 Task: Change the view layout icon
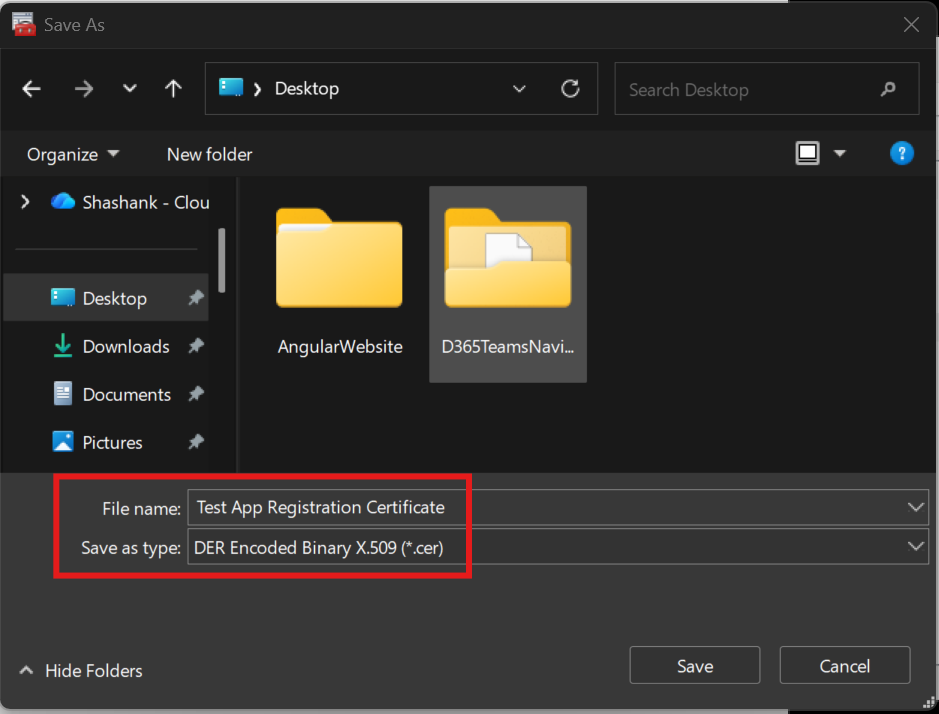click(807, 153)
